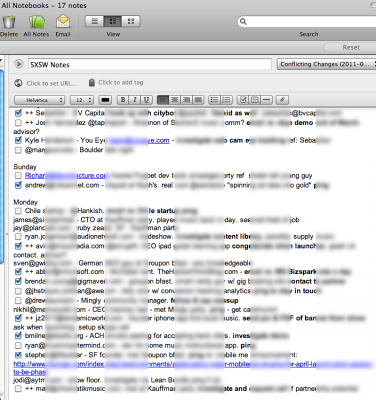The image size is (376, 400).
Task: Open All Notes from the toolbar
Action: 36,22
